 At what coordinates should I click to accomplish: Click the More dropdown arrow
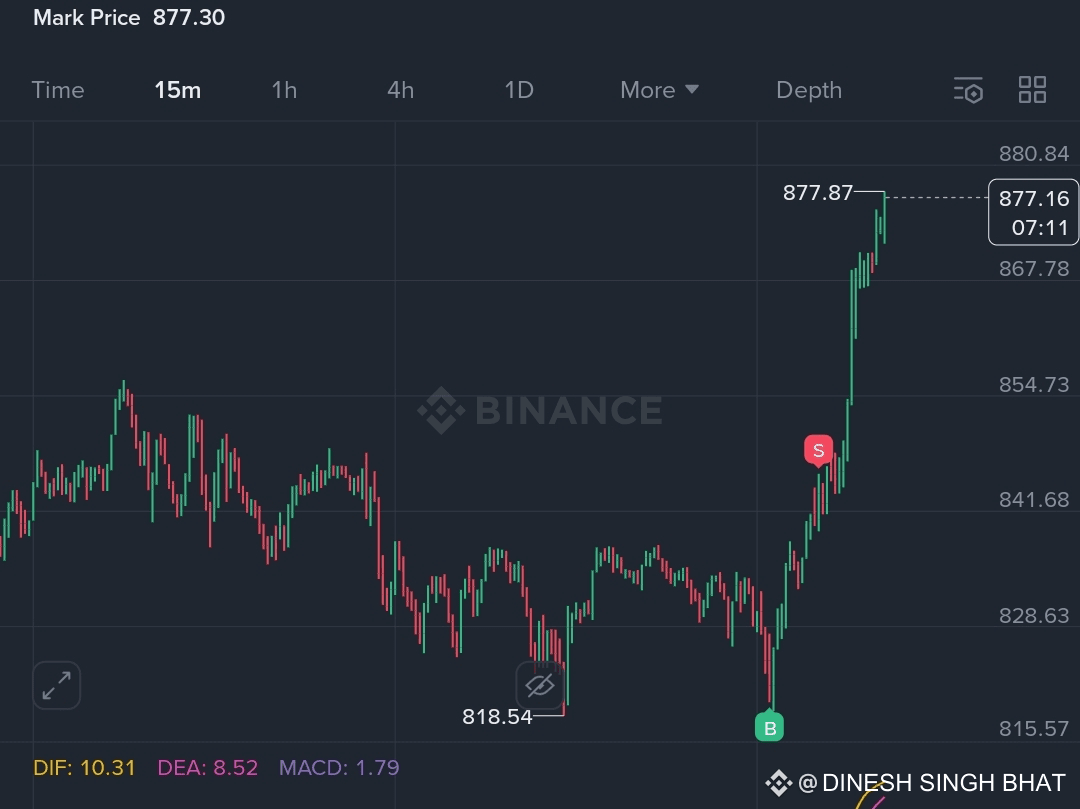[692, 90]
